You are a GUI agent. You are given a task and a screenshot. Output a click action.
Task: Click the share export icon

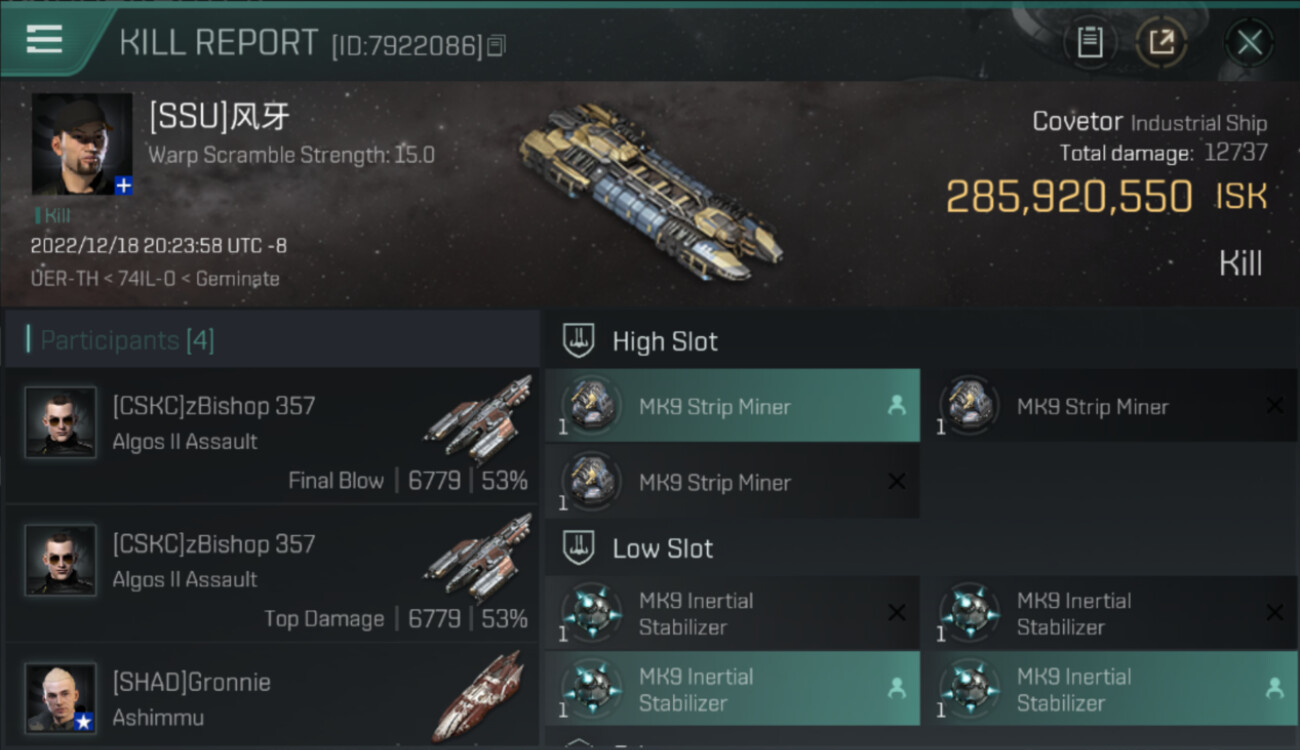(1161, 42)
